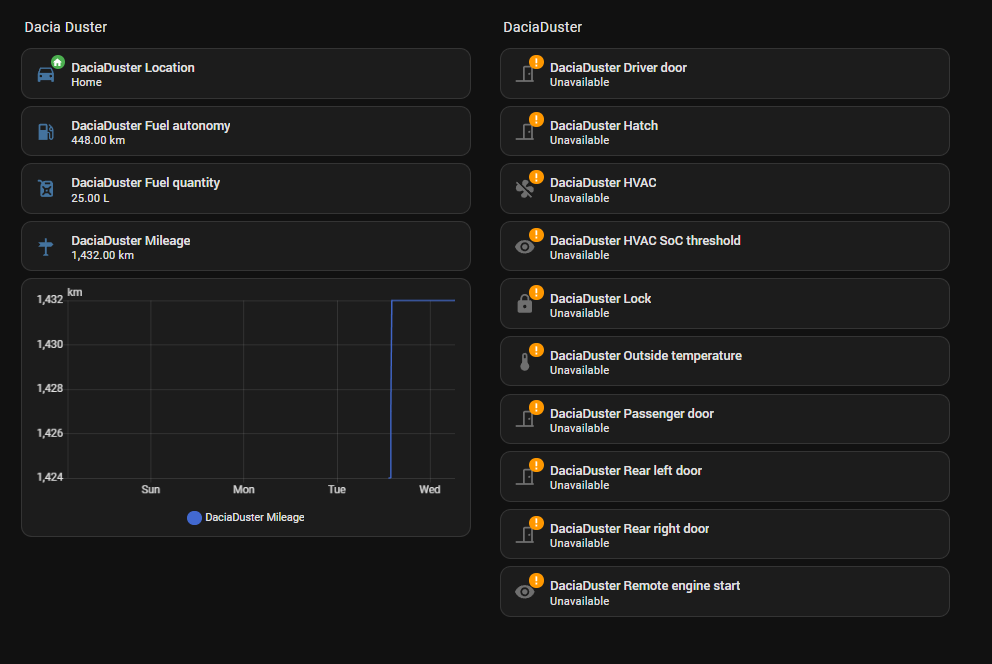The width and height of the screenshot is (992, 664).
Task: Click the eye icon for HVAC SoC threshold
Action: click(524, 247)
